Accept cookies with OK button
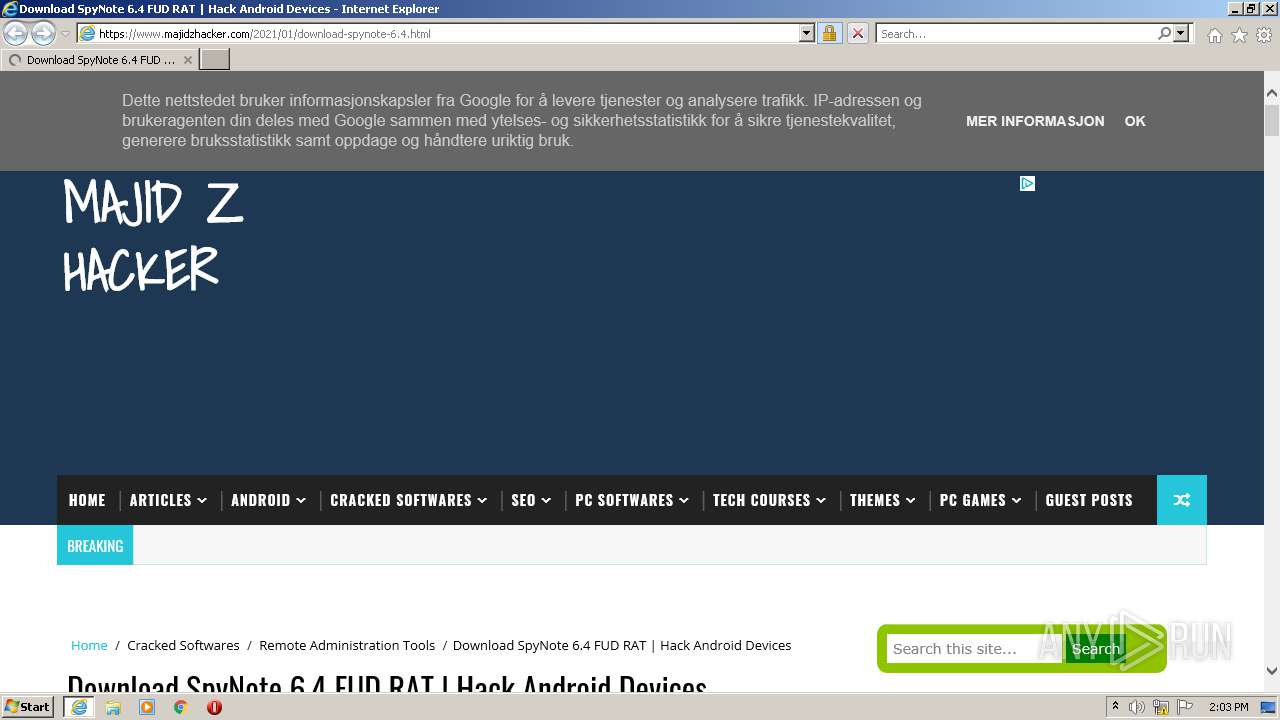1280x720 pixels. [x=1135, y=121]
